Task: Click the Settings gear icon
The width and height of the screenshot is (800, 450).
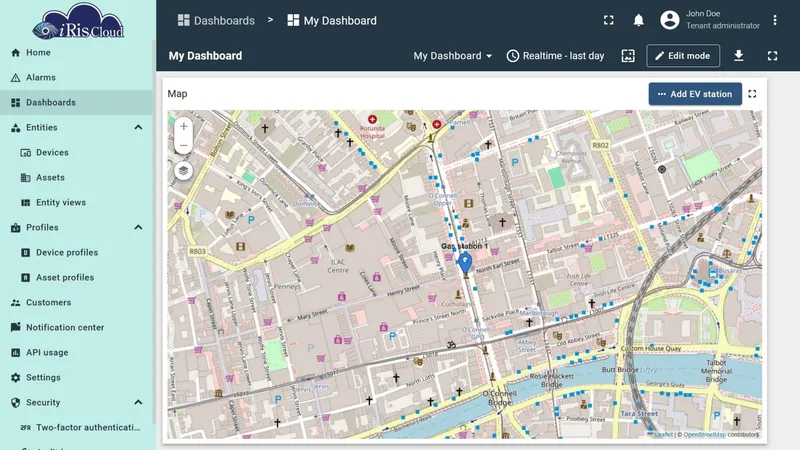Action: tap(15, 378)
